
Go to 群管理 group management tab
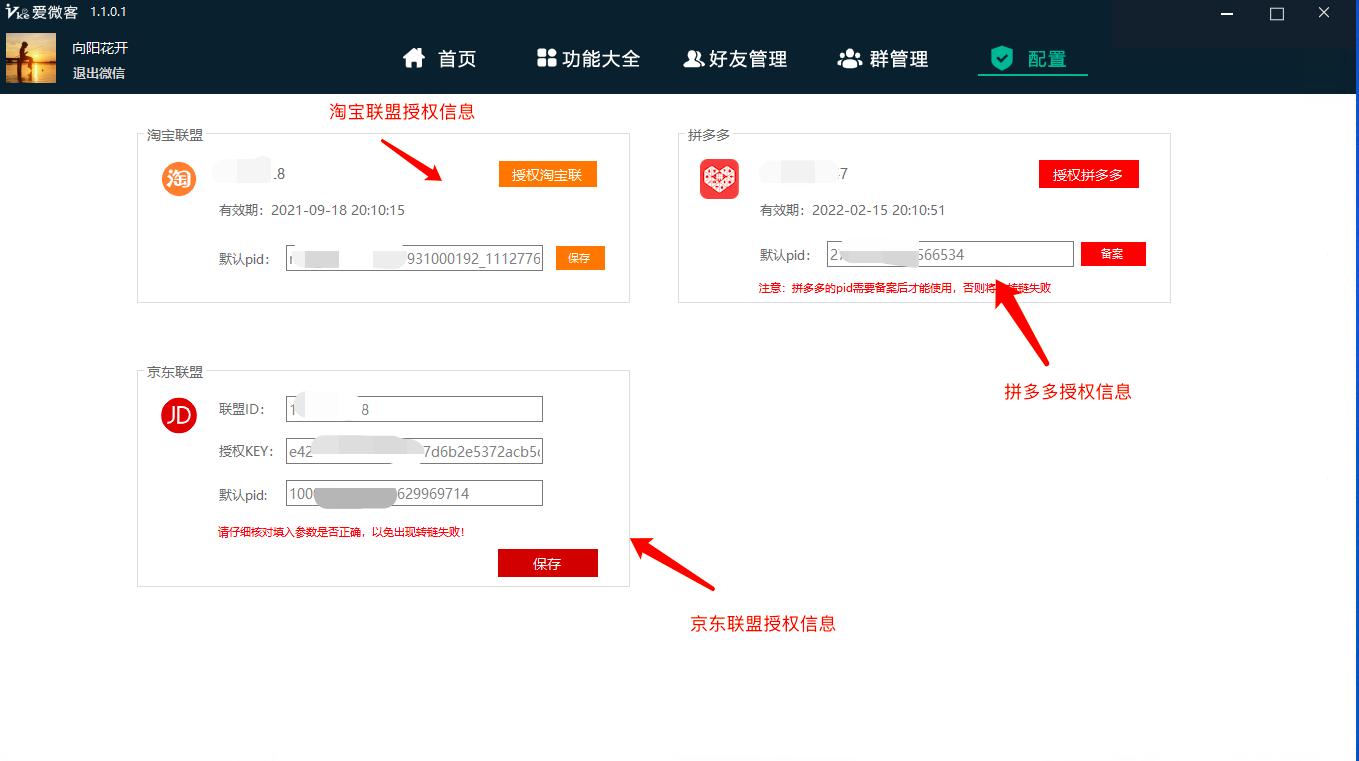[883, 59]
